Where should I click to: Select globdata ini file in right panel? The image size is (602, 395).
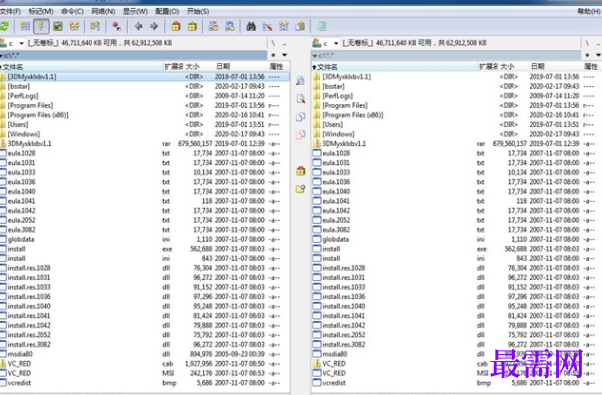[456, 239]
